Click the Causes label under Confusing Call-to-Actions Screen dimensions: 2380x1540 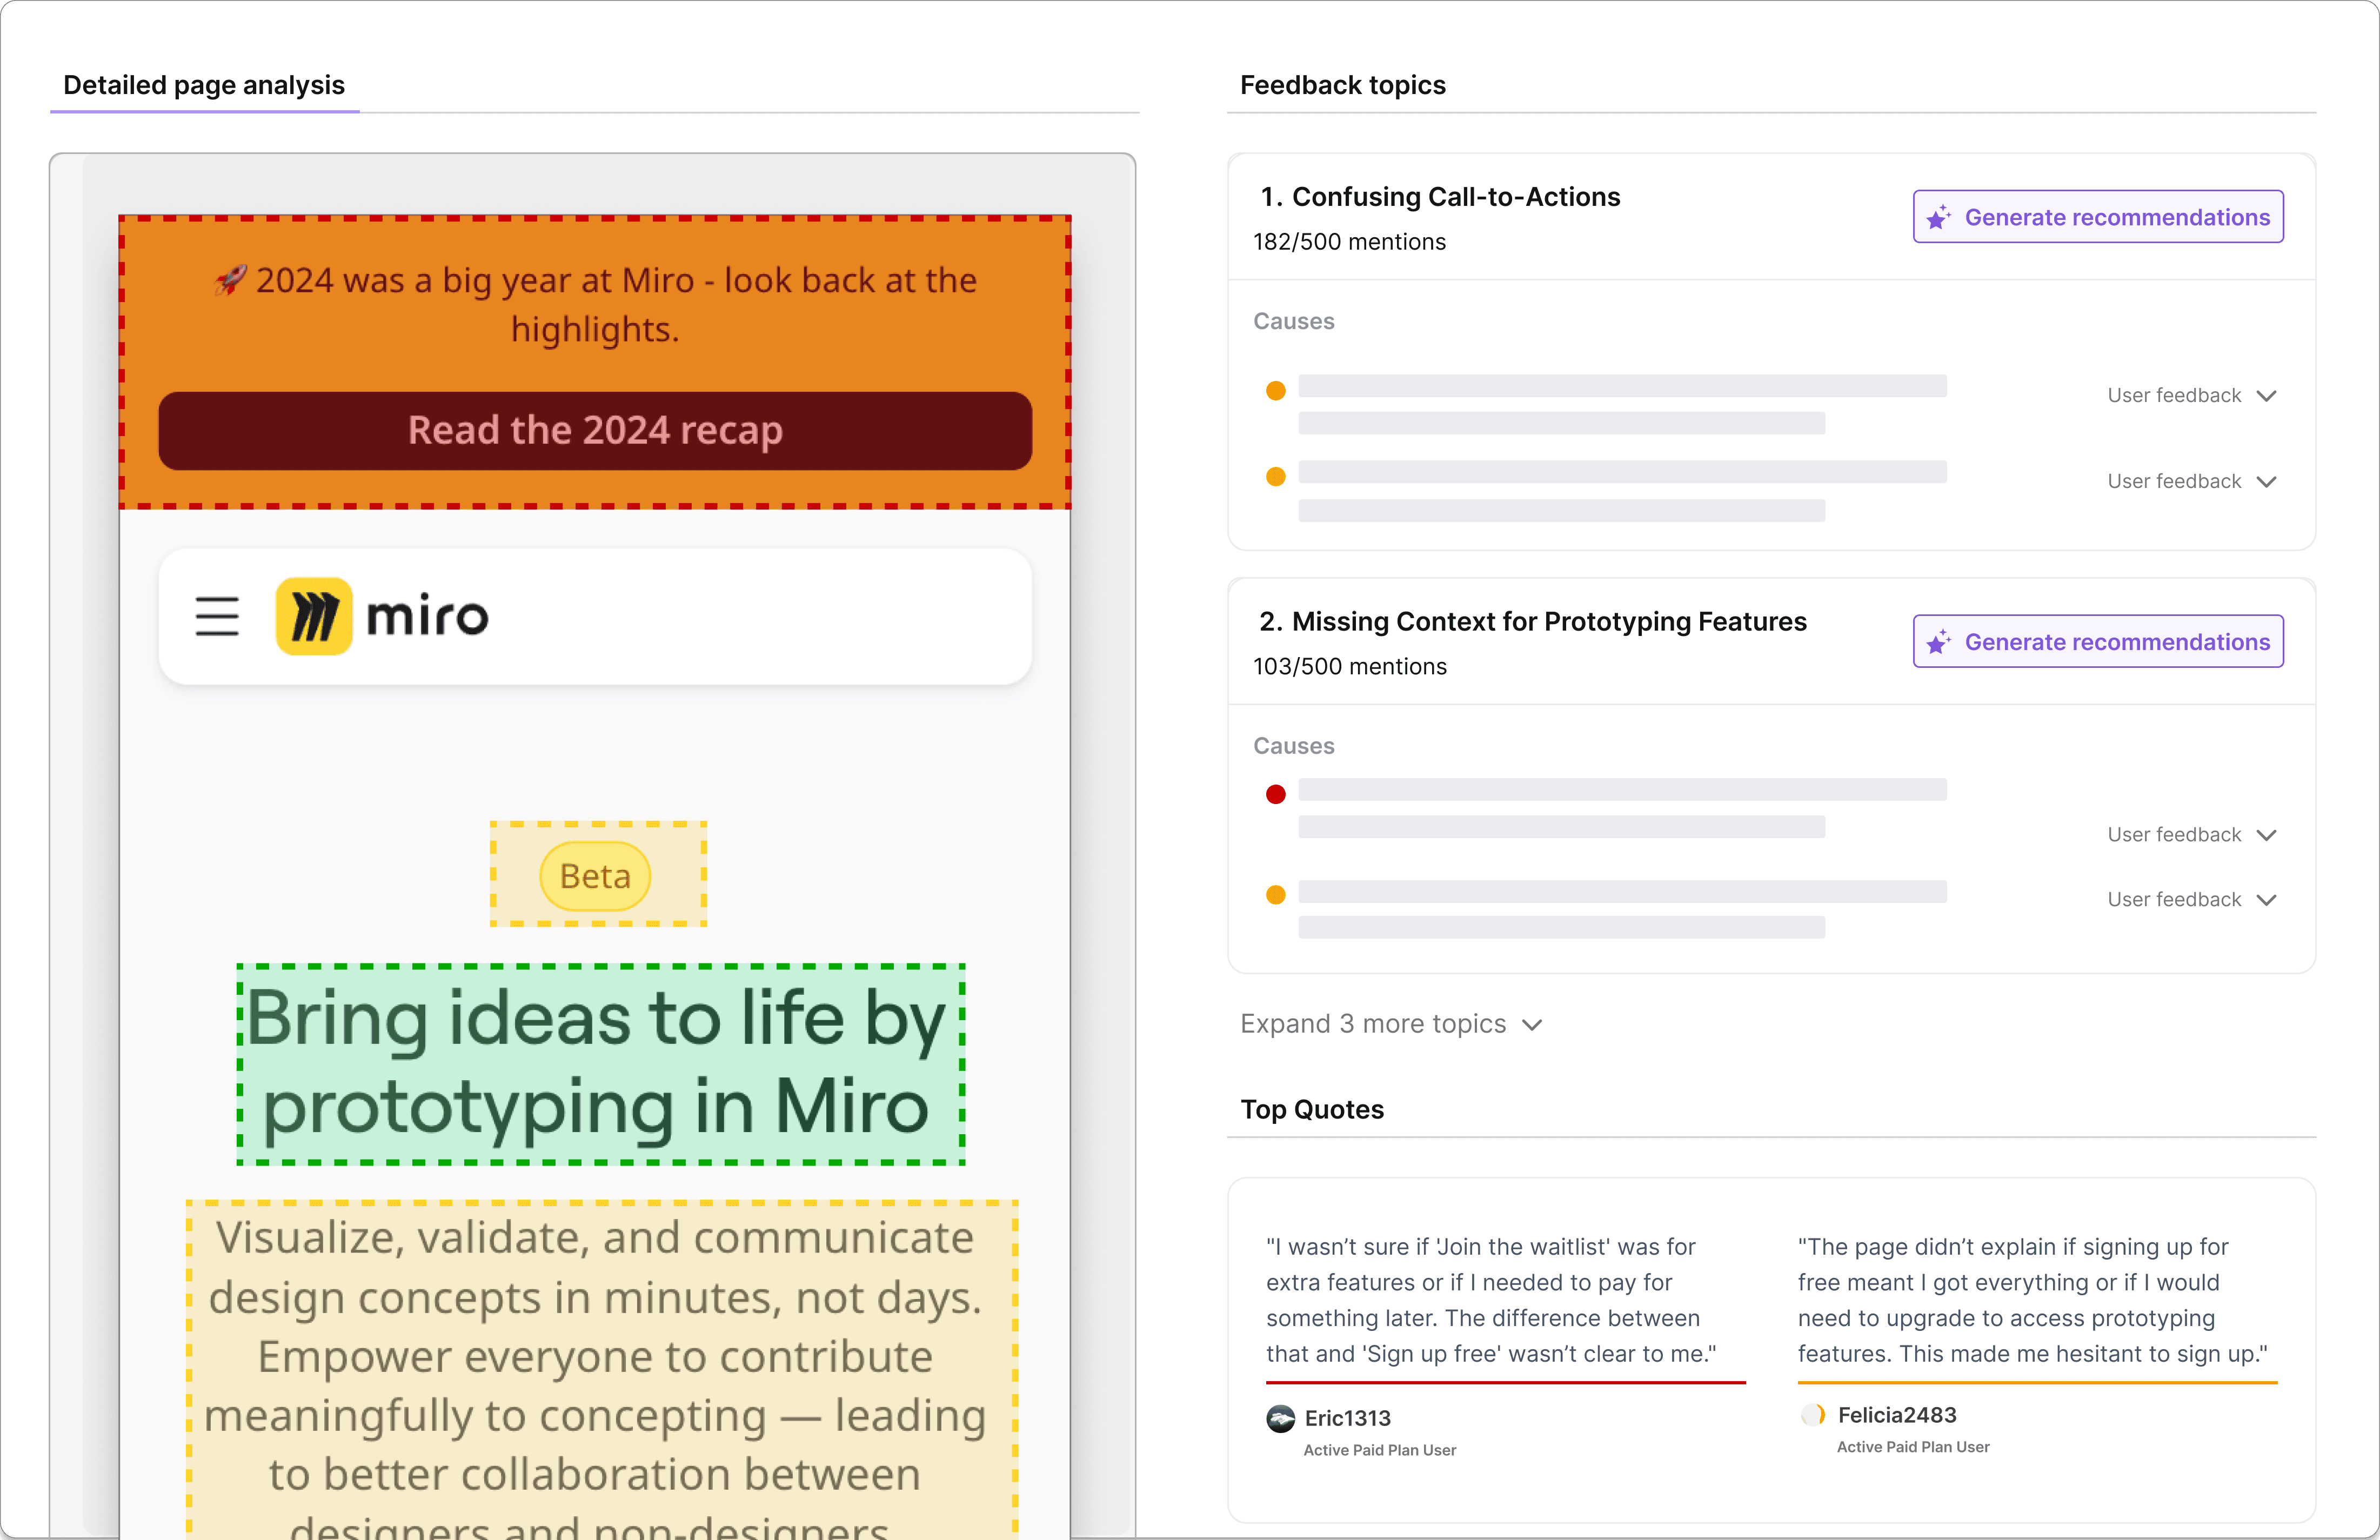point(1294,321)
